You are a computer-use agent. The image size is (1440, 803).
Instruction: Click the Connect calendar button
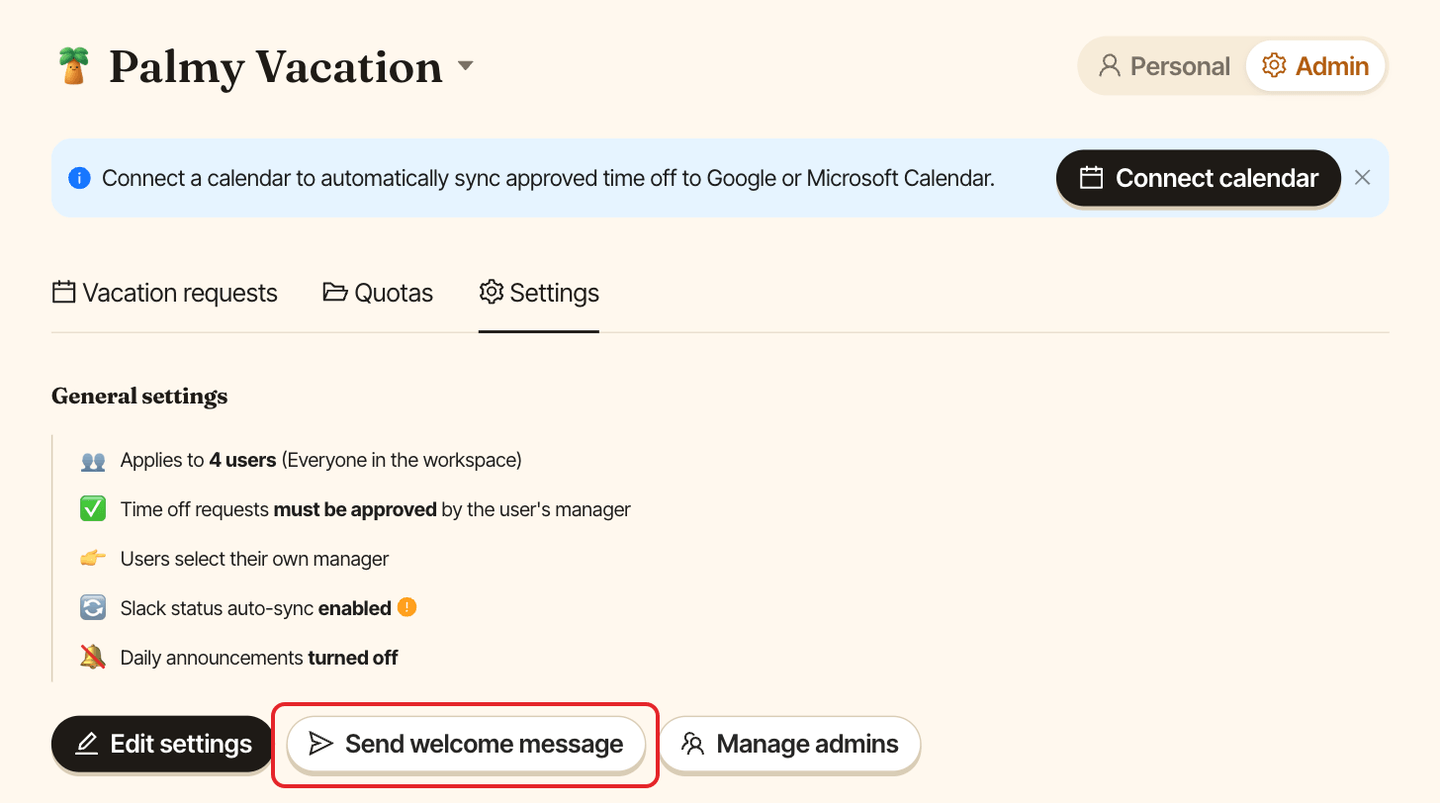pos(1198,178)
